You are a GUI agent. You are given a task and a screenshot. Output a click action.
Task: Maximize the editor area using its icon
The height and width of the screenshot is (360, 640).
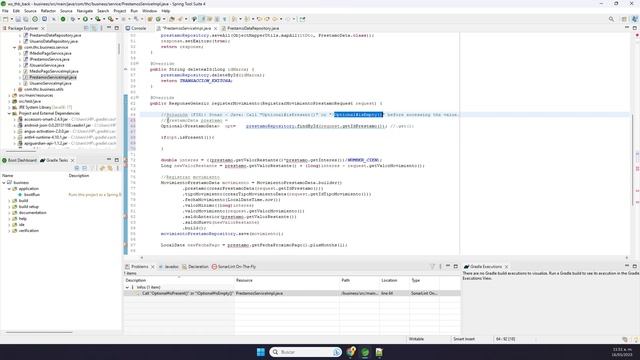point(635,28)
